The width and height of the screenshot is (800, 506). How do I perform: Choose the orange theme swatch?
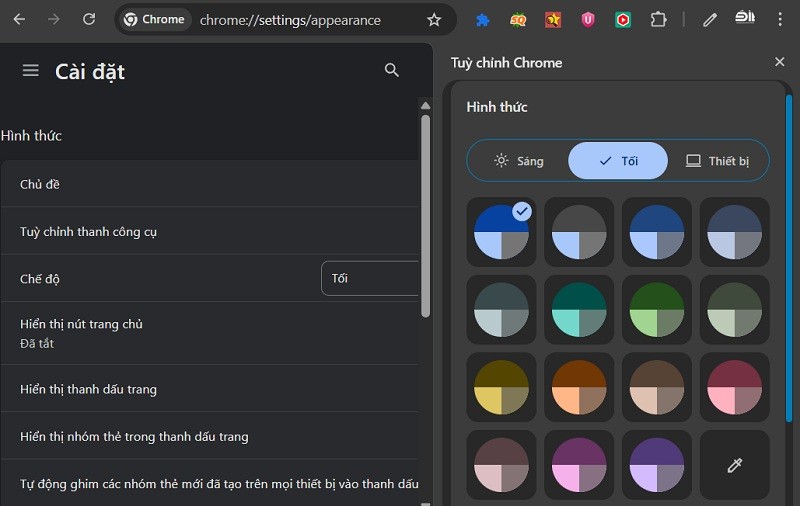point(579,387)
